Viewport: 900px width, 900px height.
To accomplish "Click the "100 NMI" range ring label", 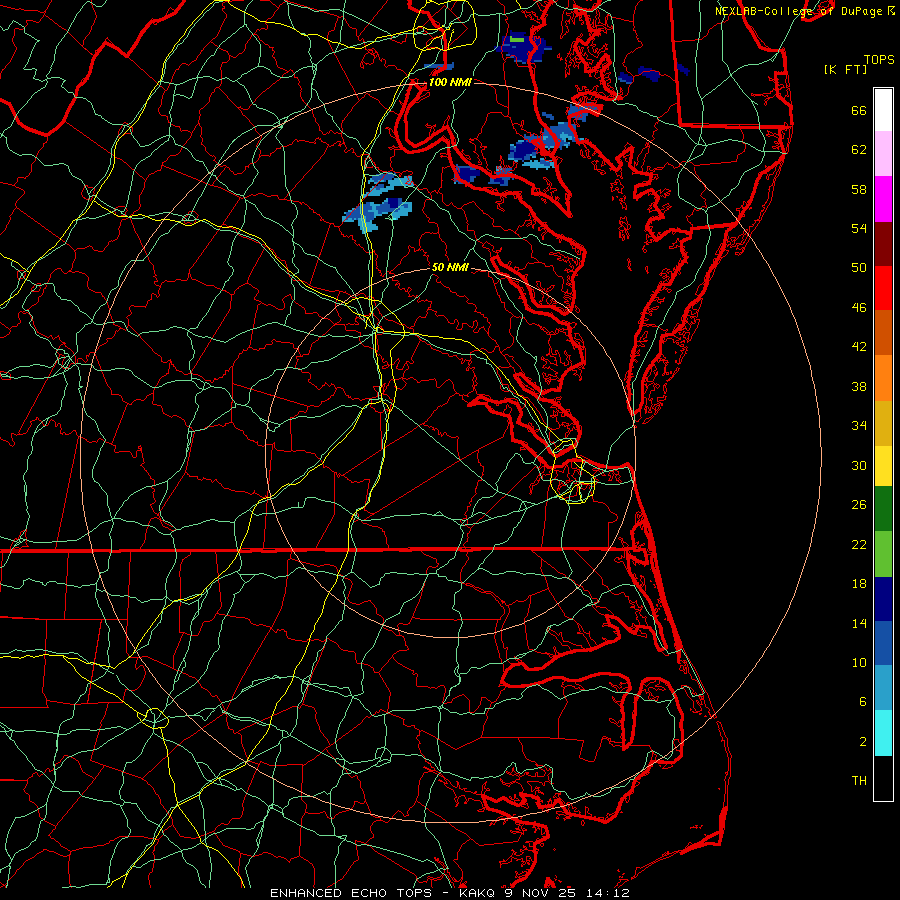I will tap(450, 82).
